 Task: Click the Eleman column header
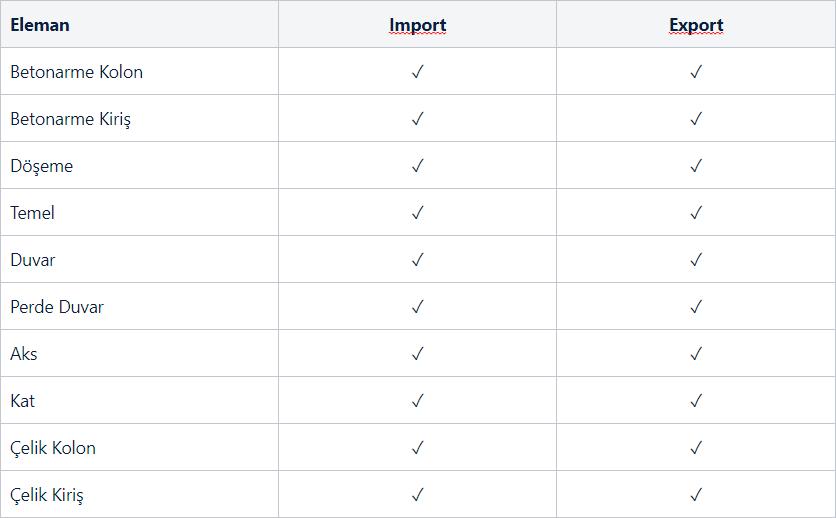click(x=40, y=25)
